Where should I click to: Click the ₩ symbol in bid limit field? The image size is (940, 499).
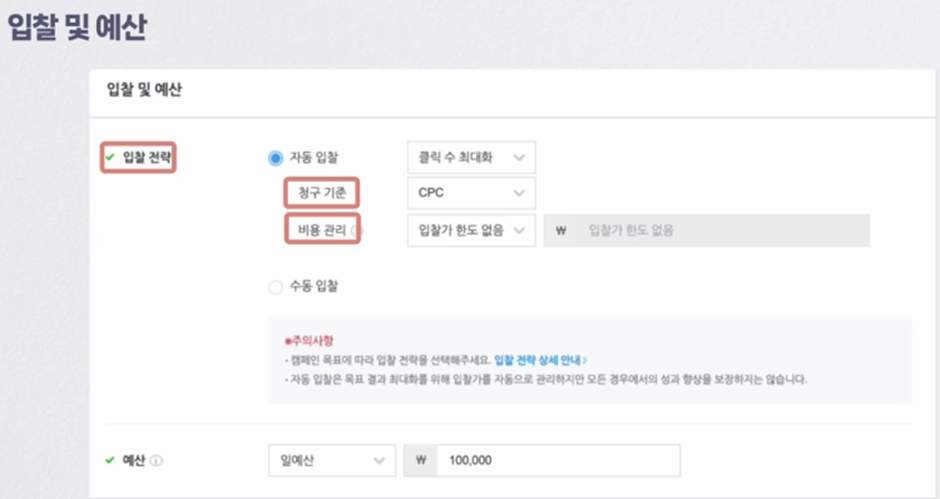tap(561, 230)
